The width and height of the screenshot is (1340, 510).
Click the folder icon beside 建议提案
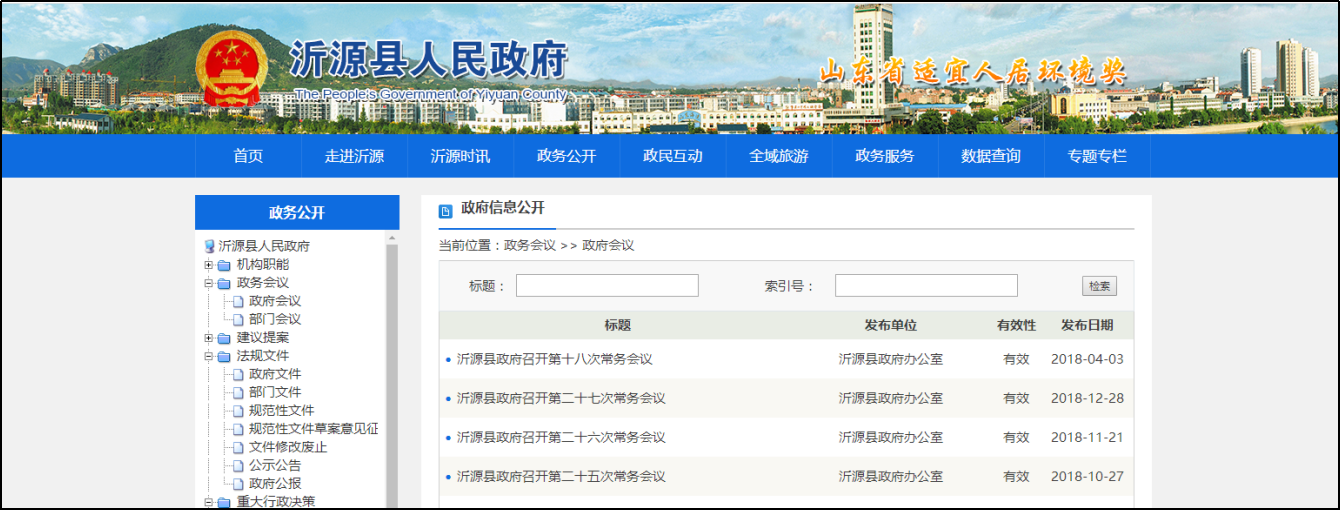224,338
